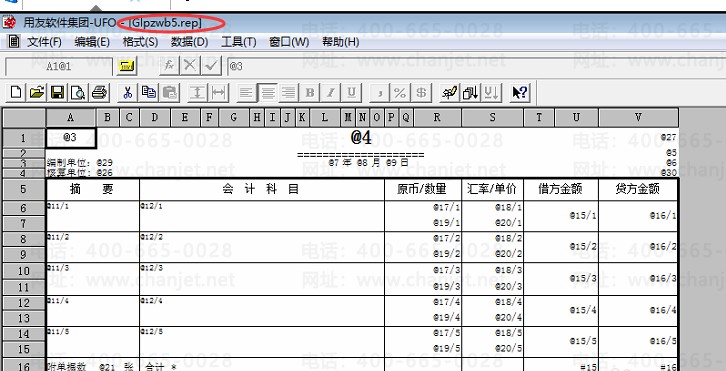Click the U-down sort icon

point(491,92)
